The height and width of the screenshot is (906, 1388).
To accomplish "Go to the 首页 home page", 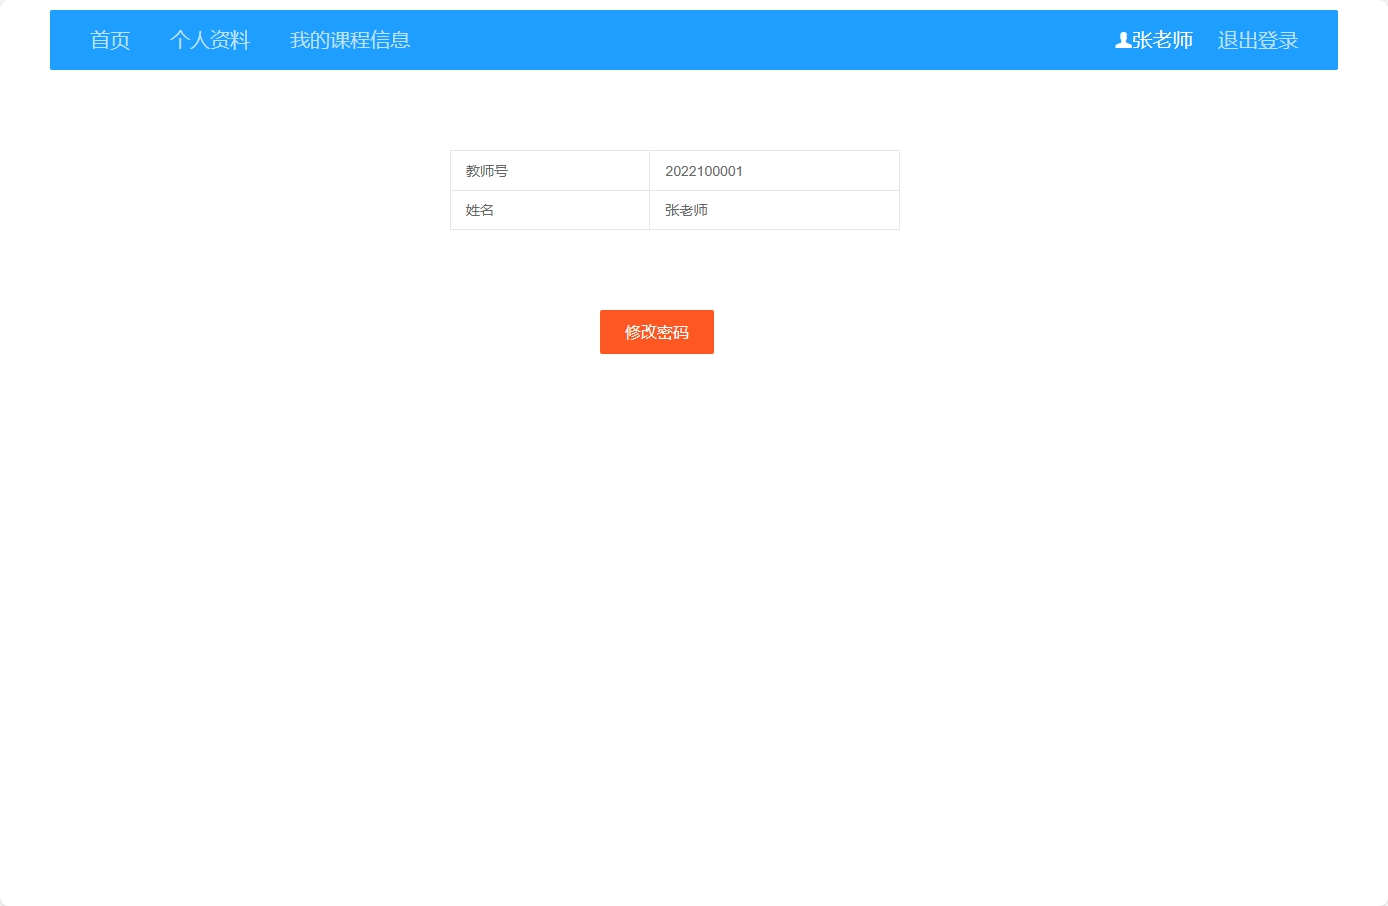I will [x=110, y=40].
